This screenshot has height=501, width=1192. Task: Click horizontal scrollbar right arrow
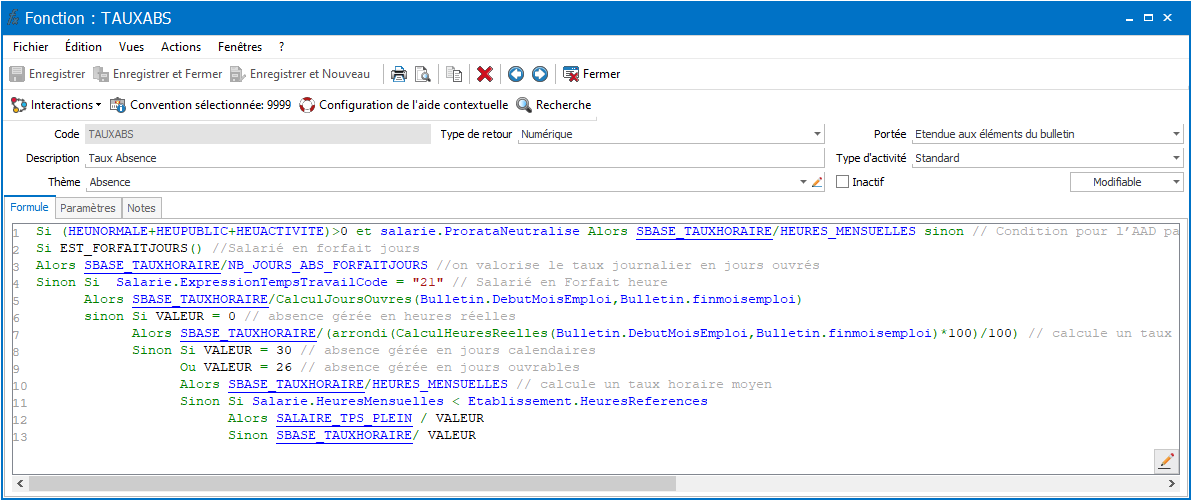coord(1174,484)
